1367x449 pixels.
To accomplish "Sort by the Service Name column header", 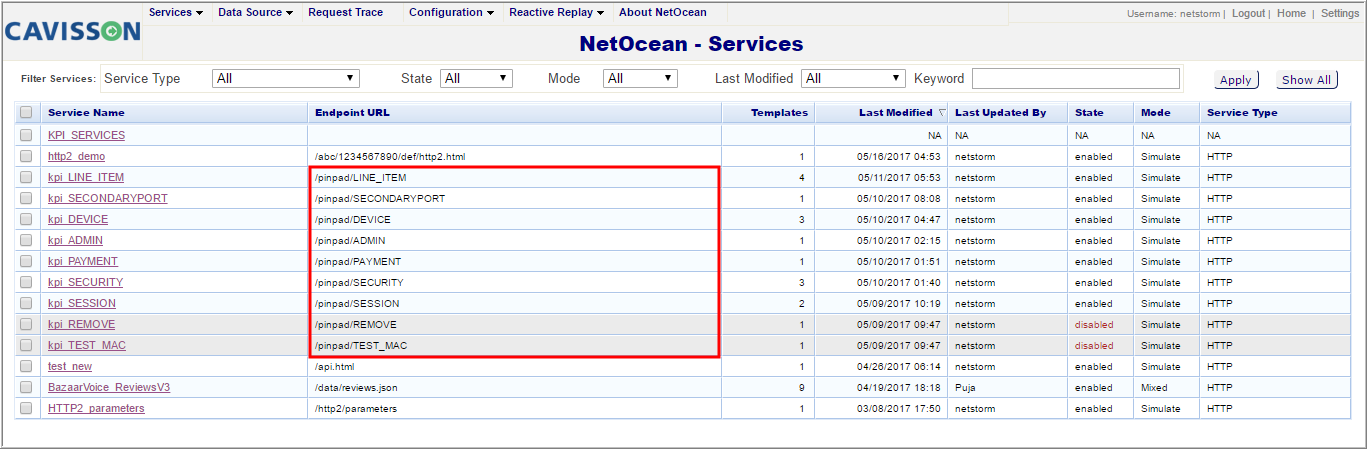I will 86,113.
